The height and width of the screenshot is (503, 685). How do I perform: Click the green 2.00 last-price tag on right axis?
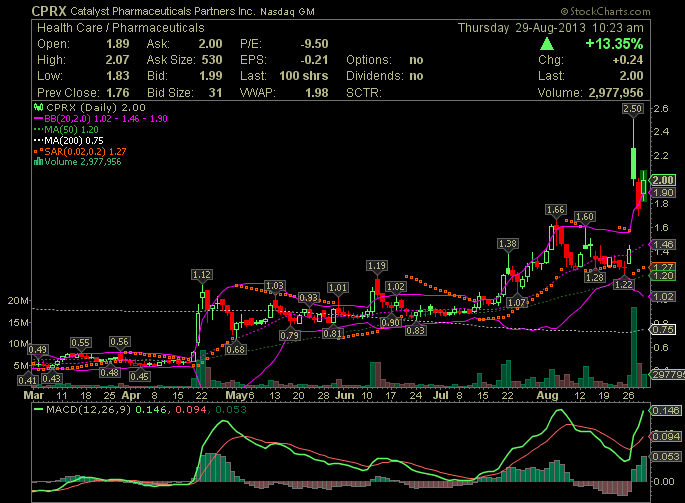[664, 179]
